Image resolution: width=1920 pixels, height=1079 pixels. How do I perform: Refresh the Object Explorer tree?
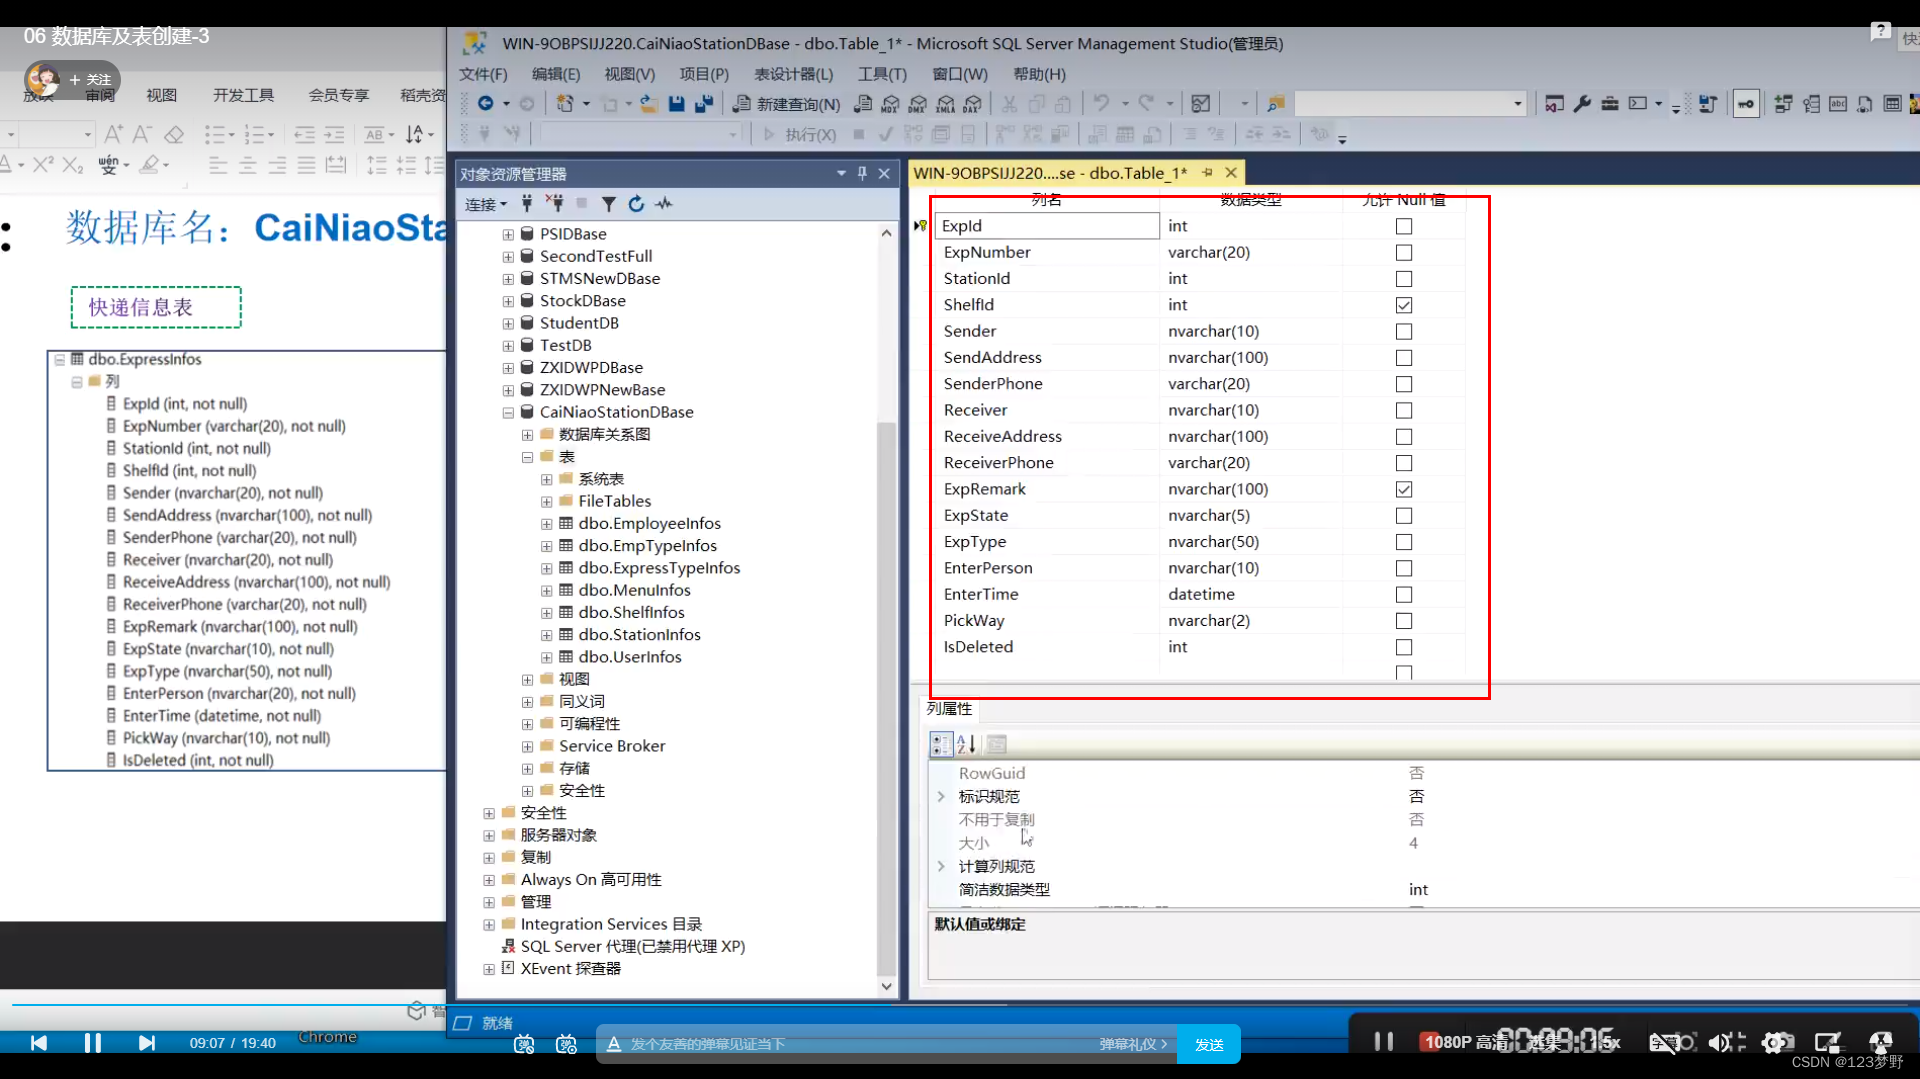point(636,204)
